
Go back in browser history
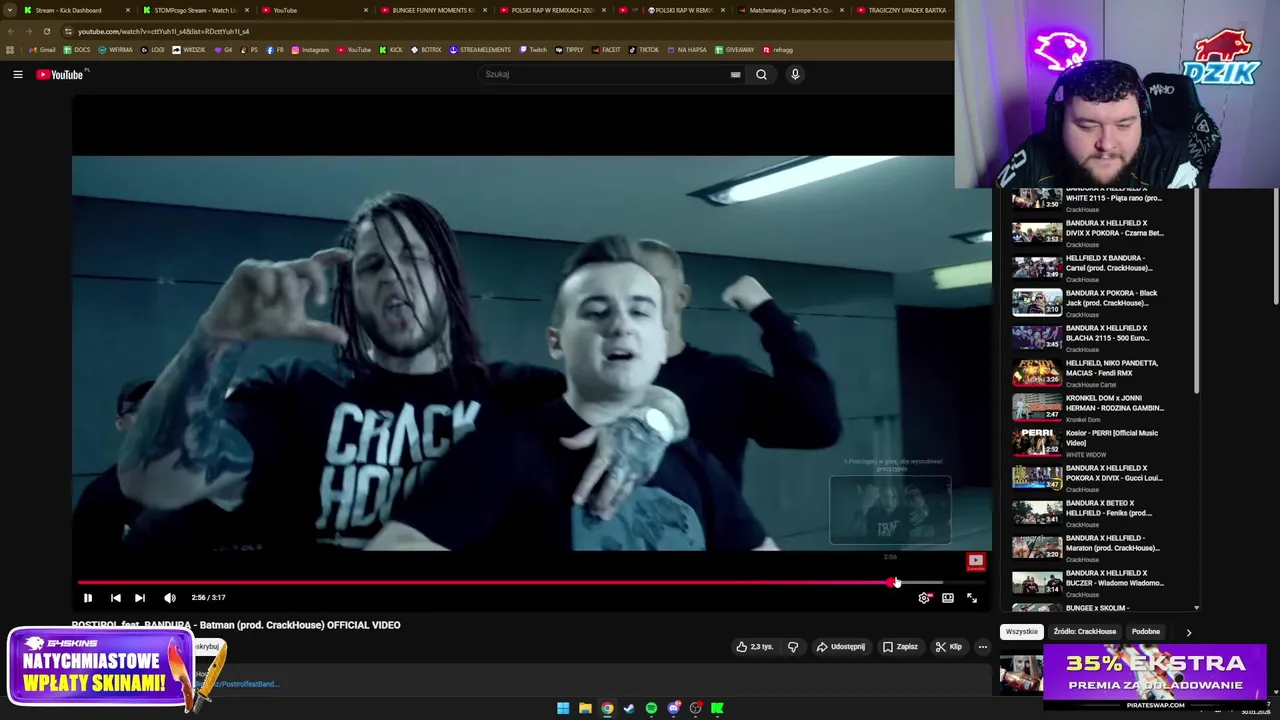[10, 31]
